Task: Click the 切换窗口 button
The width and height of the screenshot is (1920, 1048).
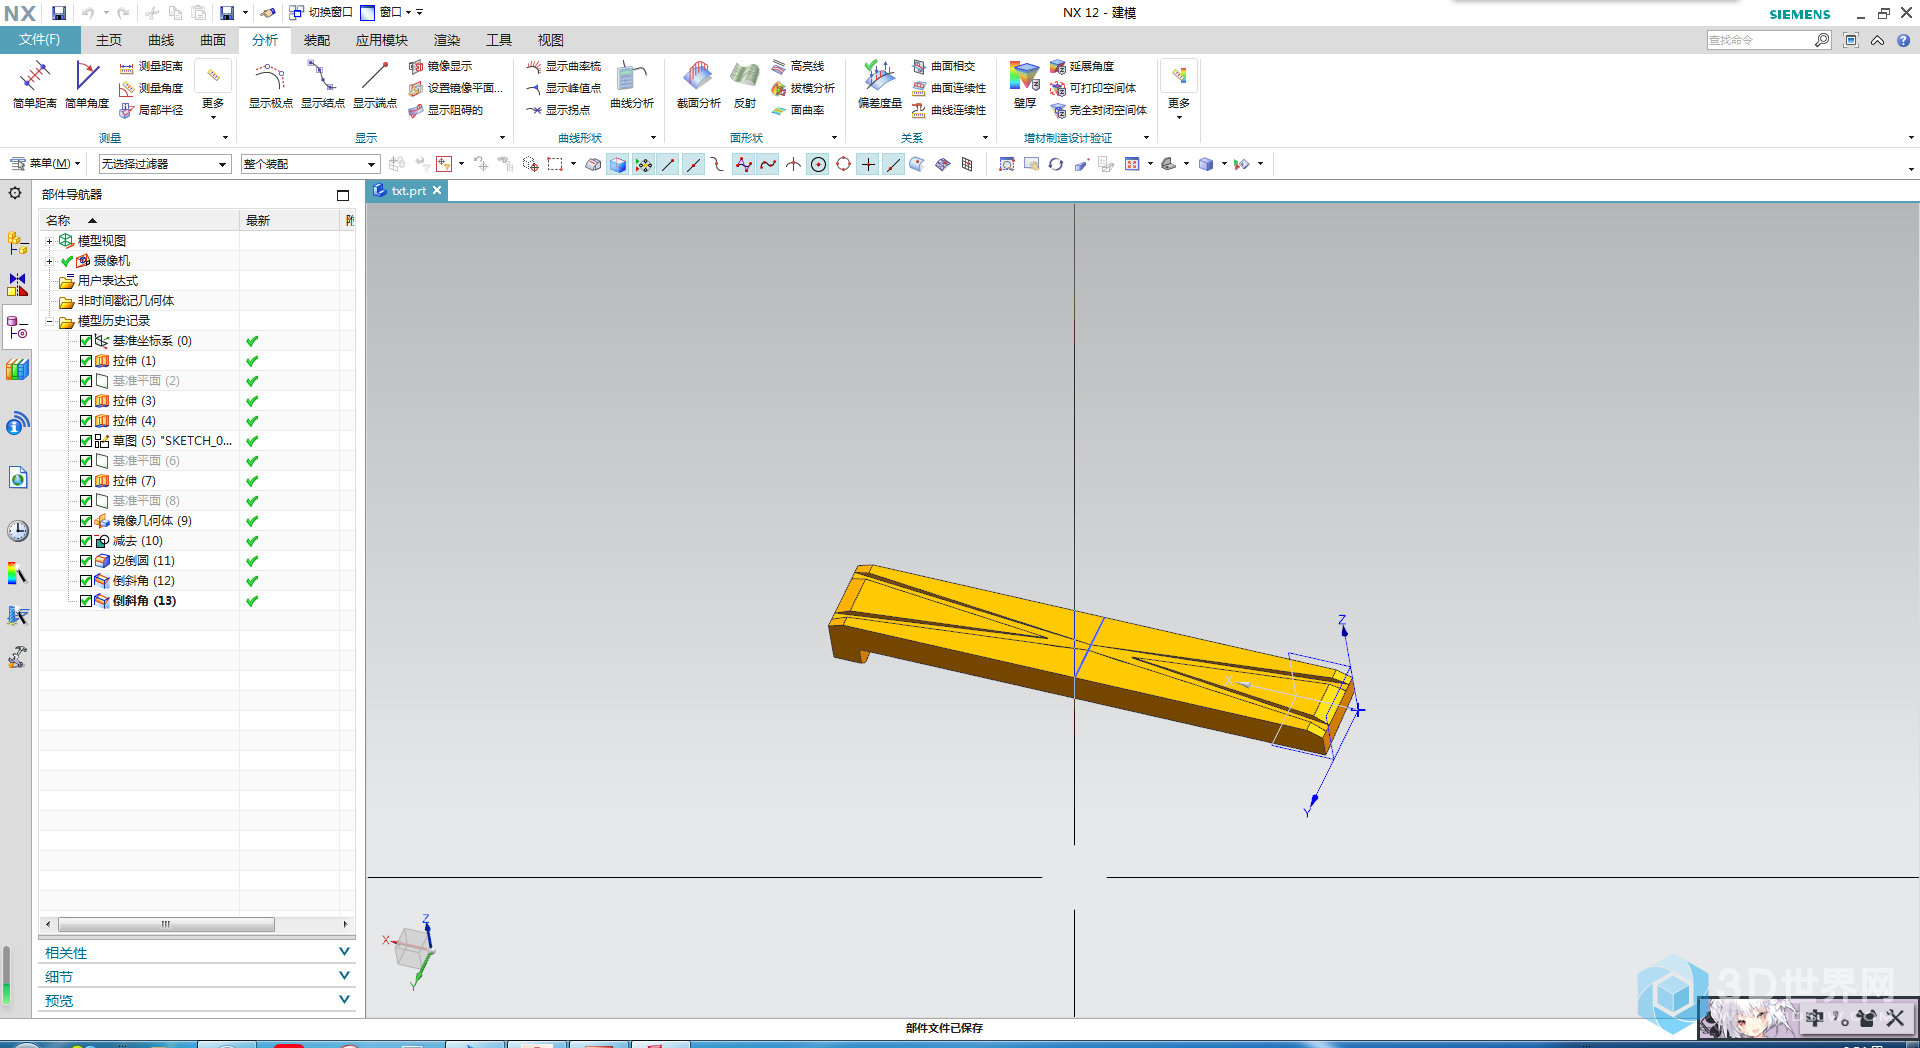Action: 321,13
